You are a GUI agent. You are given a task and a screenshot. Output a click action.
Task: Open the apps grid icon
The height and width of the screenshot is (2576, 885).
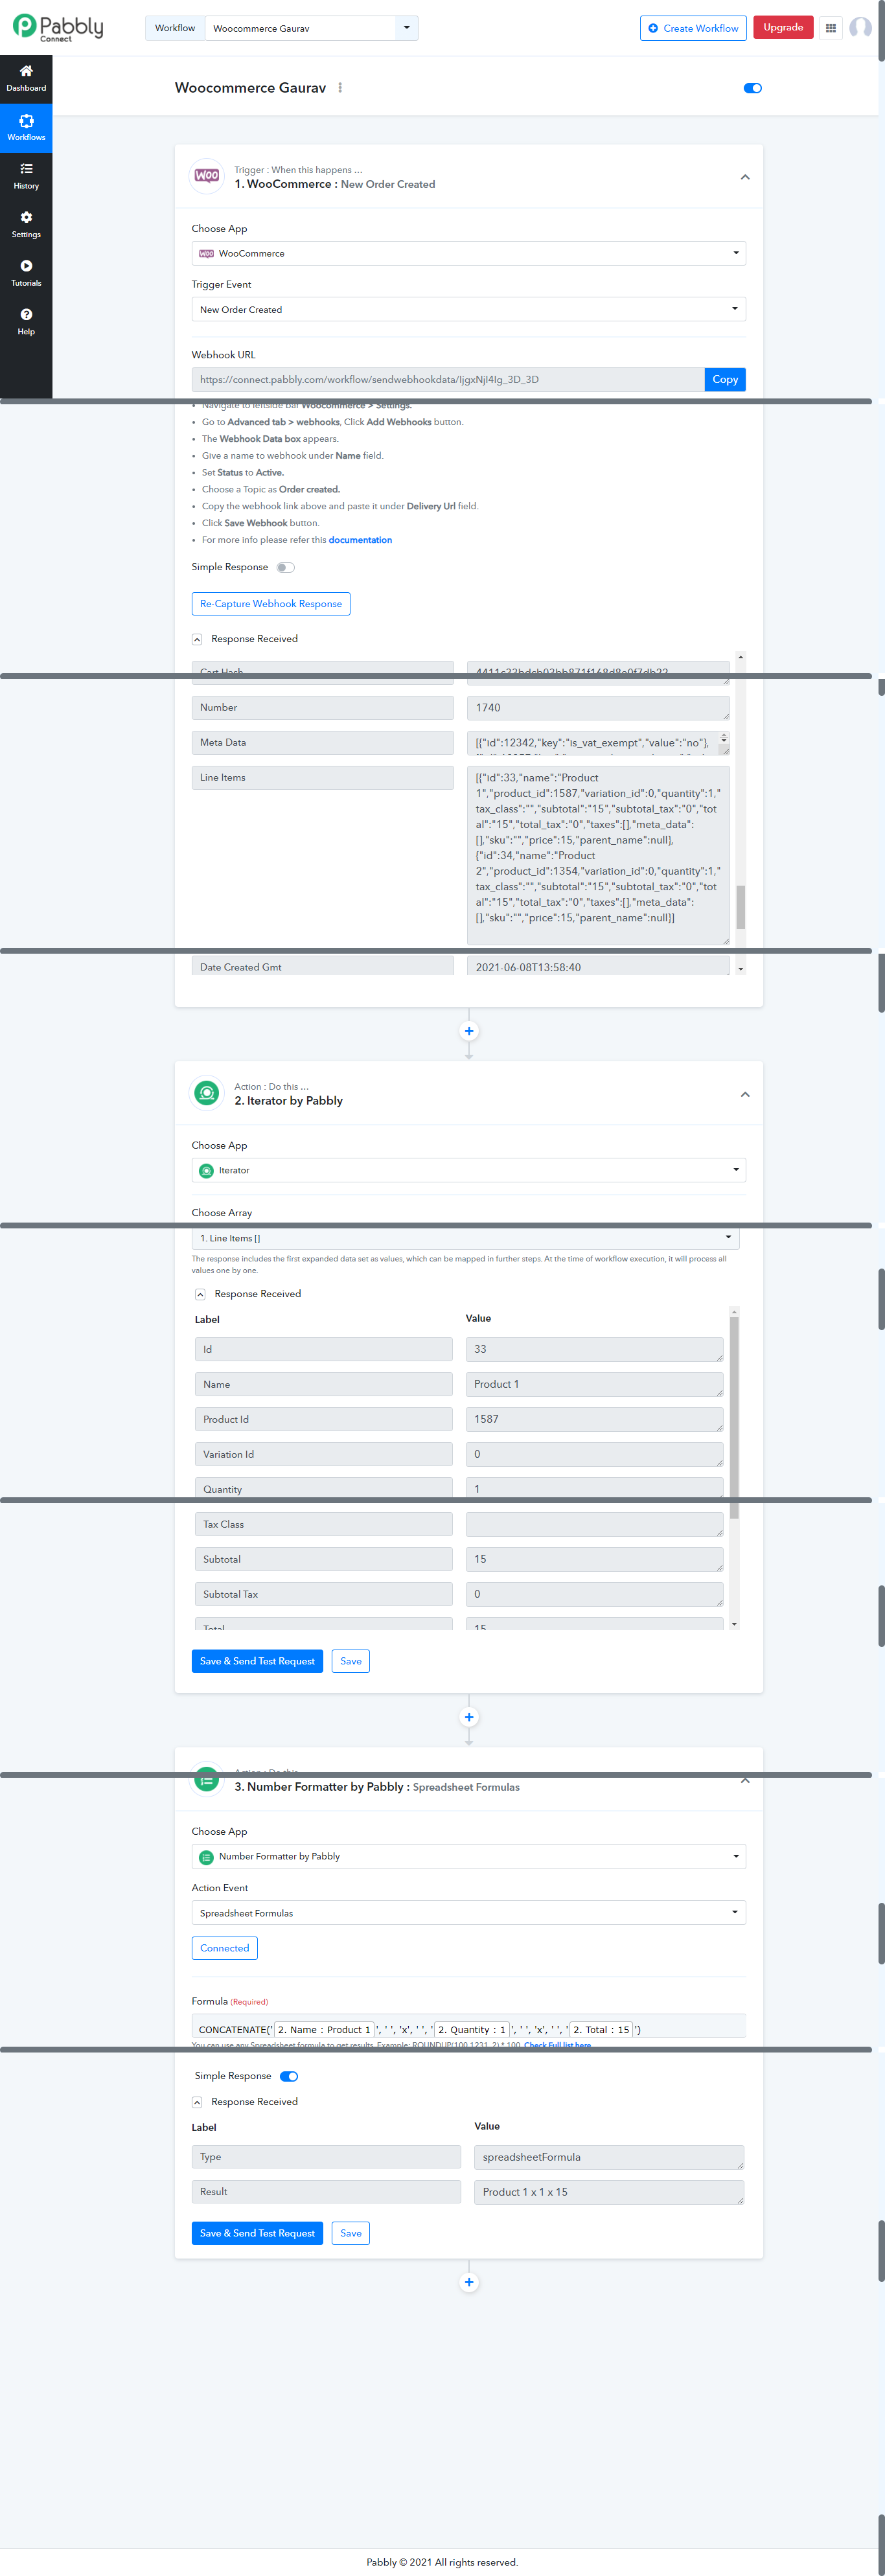[830, 28]
